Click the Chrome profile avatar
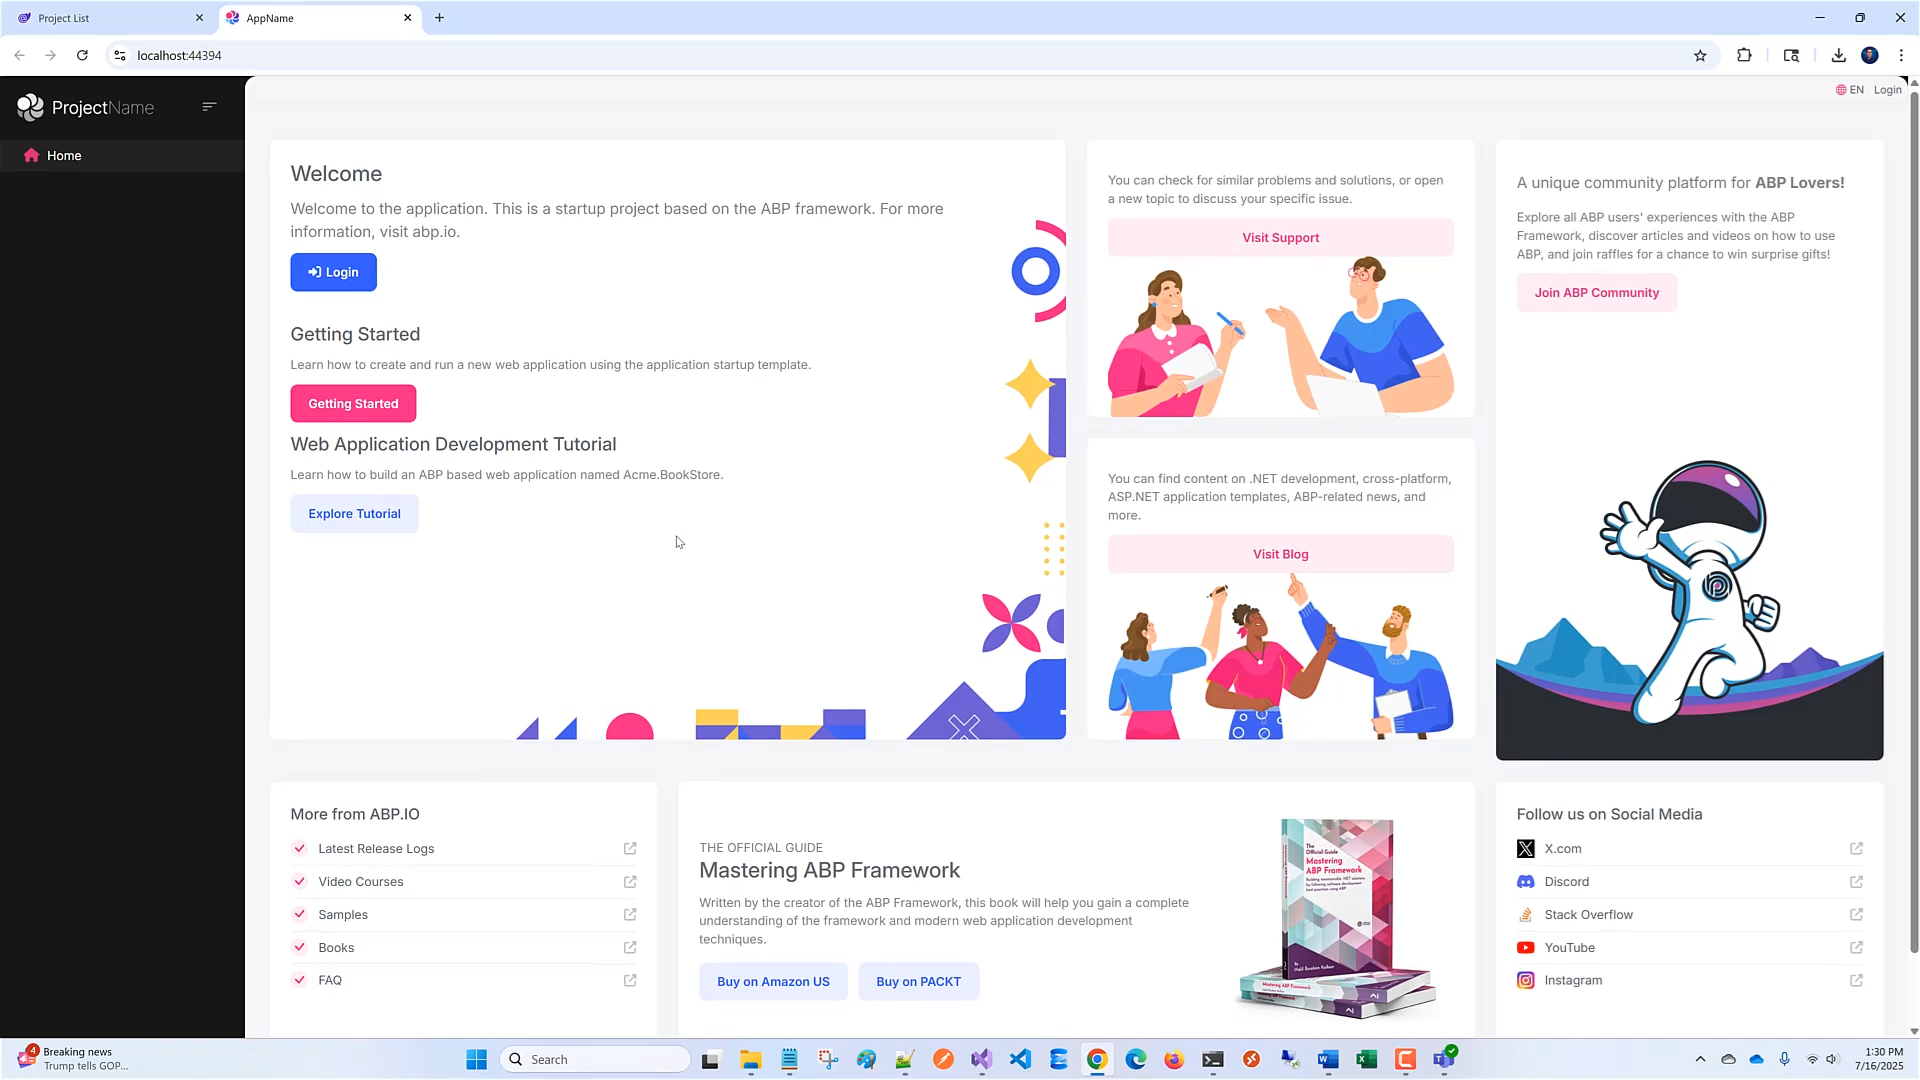This screenshot has height=1080, width=1920. 1869,56
